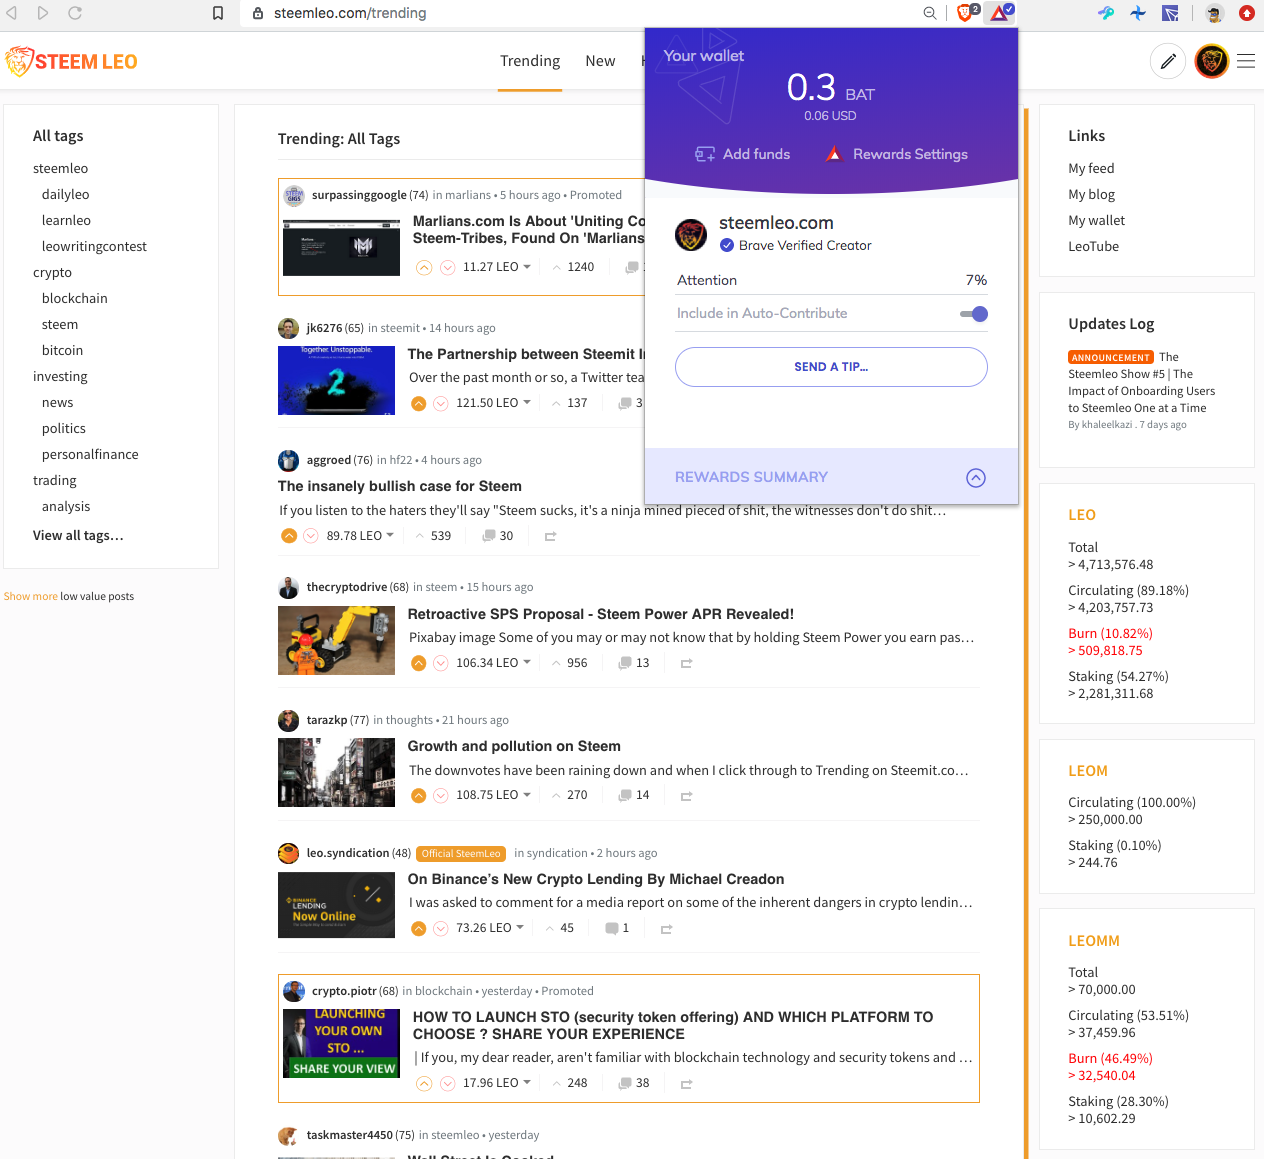Click the browser back arrow
Screen dimensions: 1264x1159
12,13
